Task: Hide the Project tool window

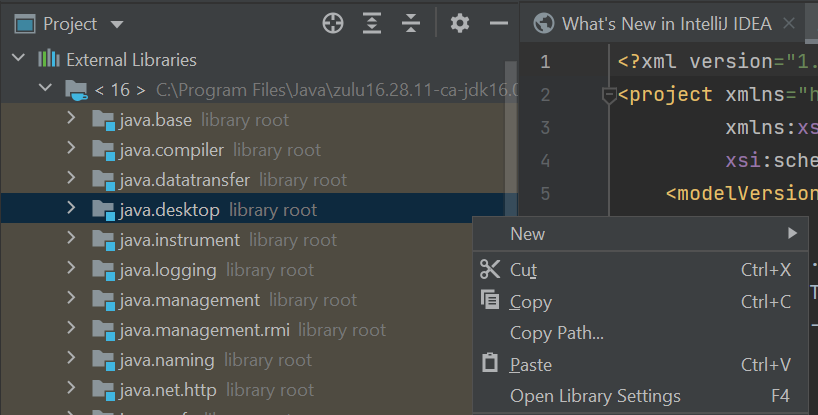Action: (499, 23)
